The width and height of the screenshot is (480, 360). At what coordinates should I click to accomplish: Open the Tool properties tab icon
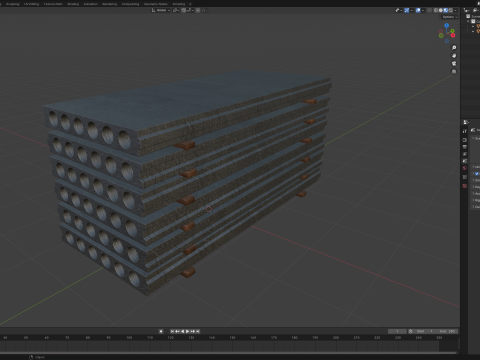tap(464, 131)
